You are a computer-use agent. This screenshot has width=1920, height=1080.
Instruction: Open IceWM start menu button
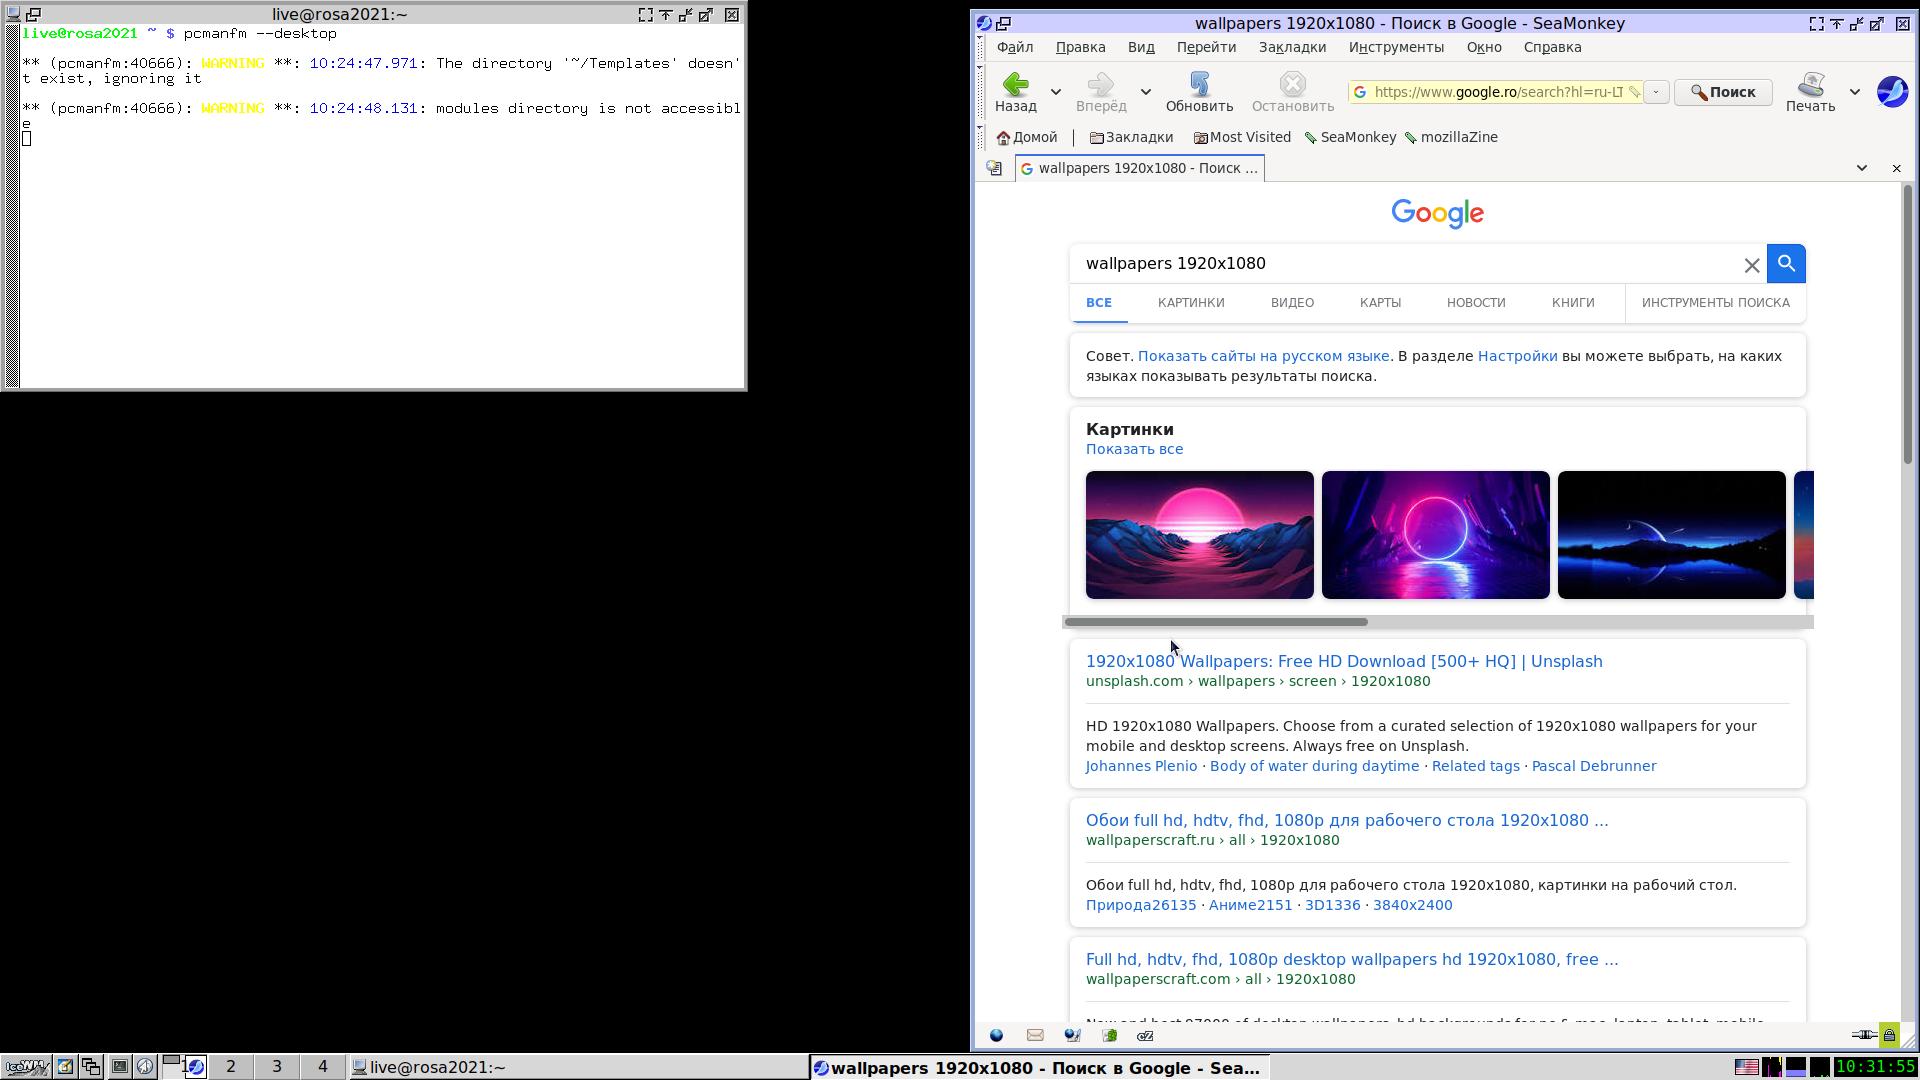click(26, 1067)
